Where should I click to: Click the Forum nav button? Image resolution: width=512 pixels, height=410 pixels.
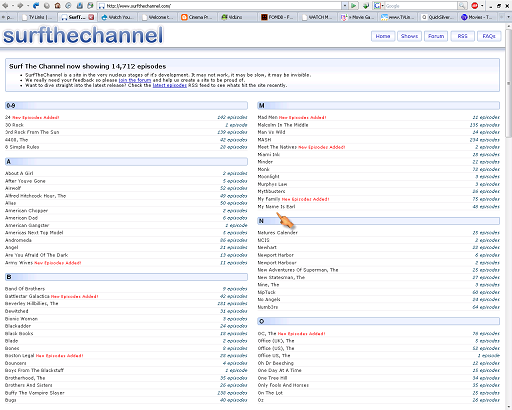click(436, 36)
